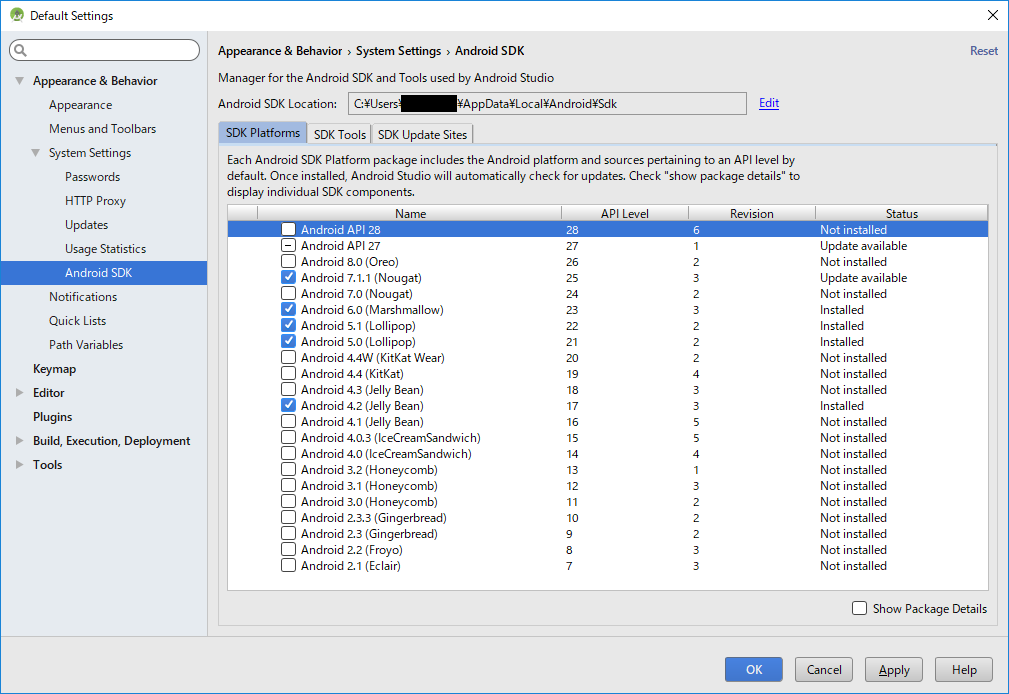Open the Keymap settings page
1009x694 pixels.
pos(54,369)
